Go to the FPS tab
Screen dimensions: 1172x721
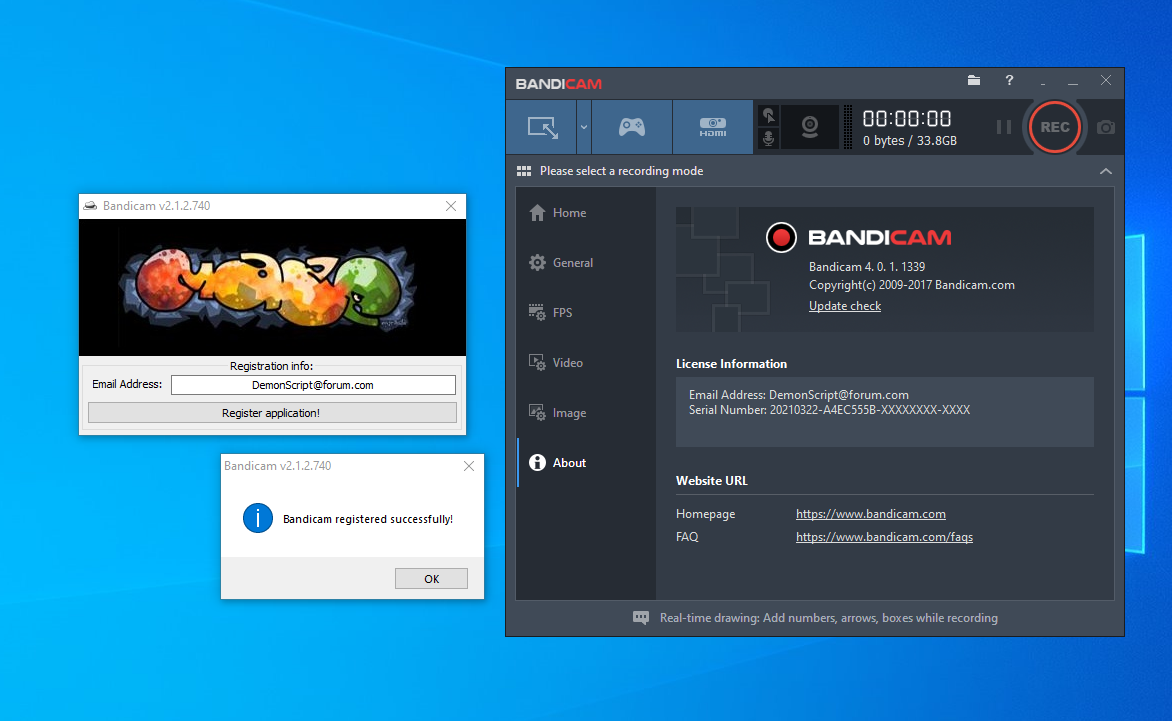click(x=562, y=313)
